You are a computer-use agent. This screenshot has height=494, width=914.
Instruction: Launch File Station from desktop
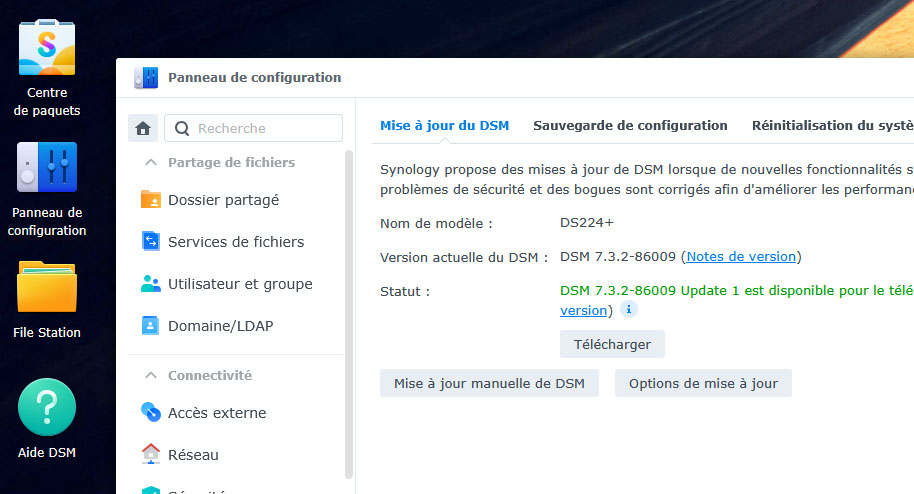pyautogui.click(x=47, y=287)
